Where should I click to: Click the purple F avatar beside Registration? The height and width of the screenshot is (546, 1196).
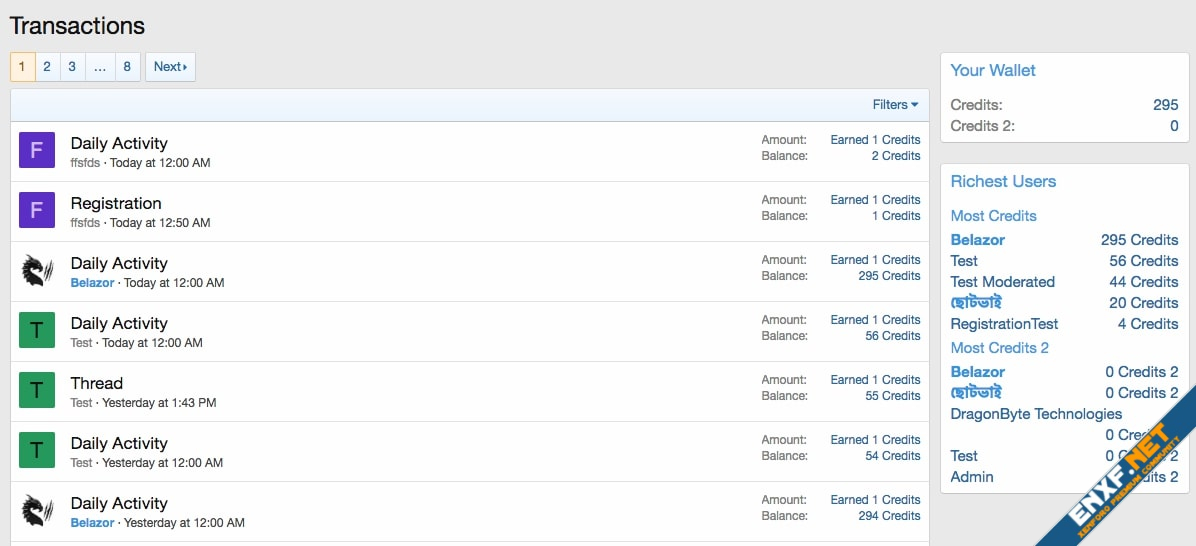[37, 210]
